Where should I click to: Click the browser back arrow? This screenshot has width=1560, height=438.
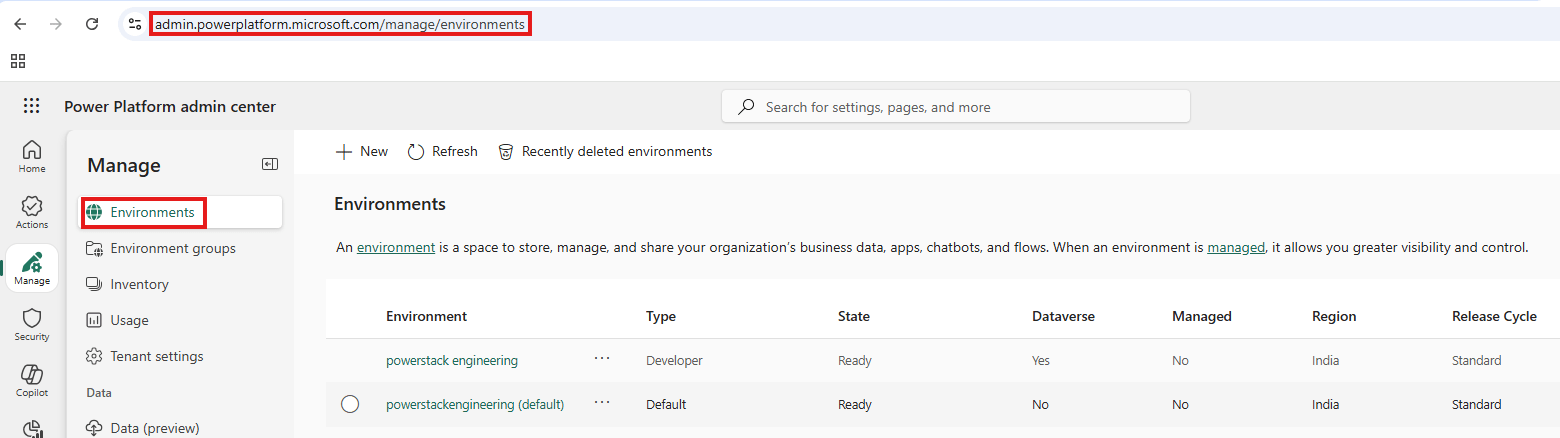[20, 24]
